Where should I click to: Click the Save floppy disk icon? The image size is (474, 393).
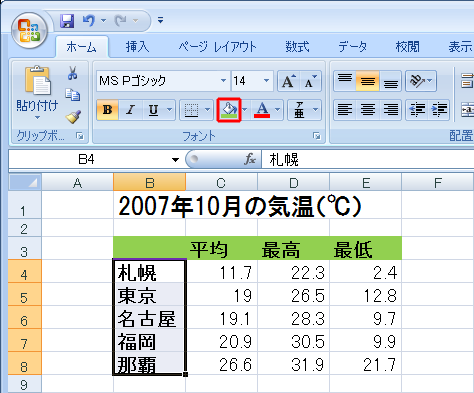[x=67, y=21]
